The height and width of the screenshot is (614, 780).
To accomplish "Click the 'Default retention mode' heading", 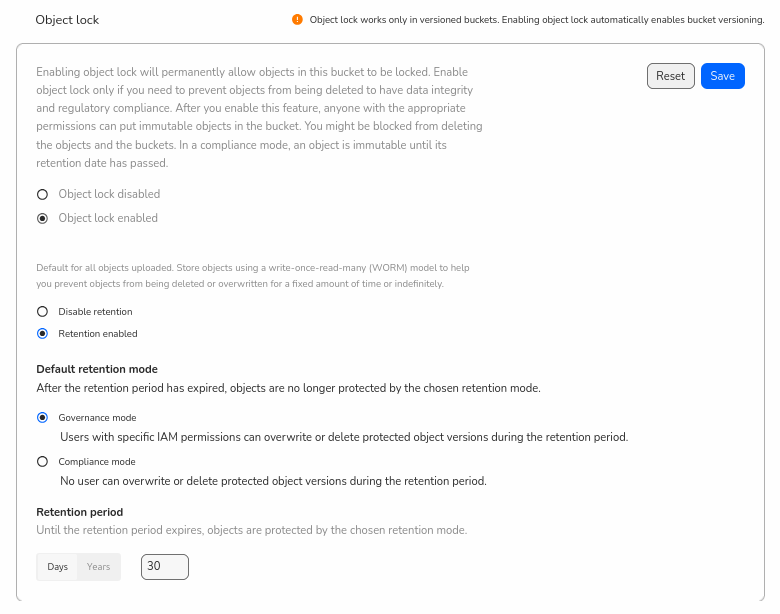I will (97, 369).
